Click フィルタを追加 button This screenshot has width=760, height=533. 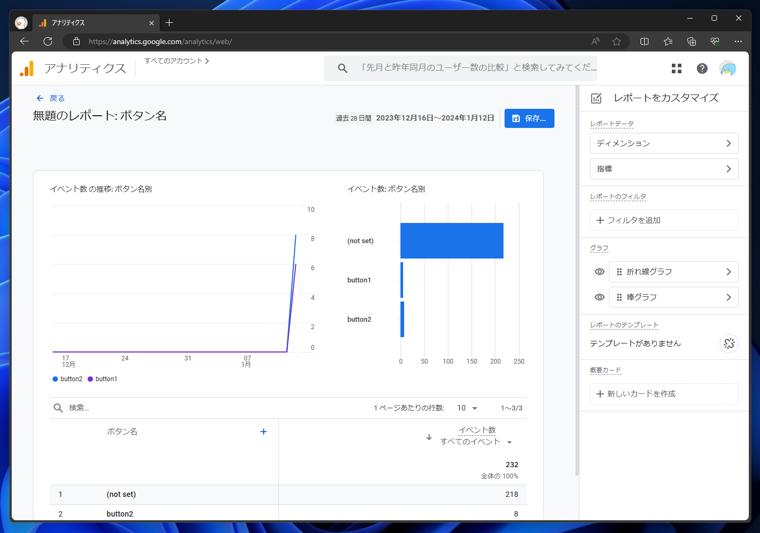pyautogui.click(x=664, y=220)
